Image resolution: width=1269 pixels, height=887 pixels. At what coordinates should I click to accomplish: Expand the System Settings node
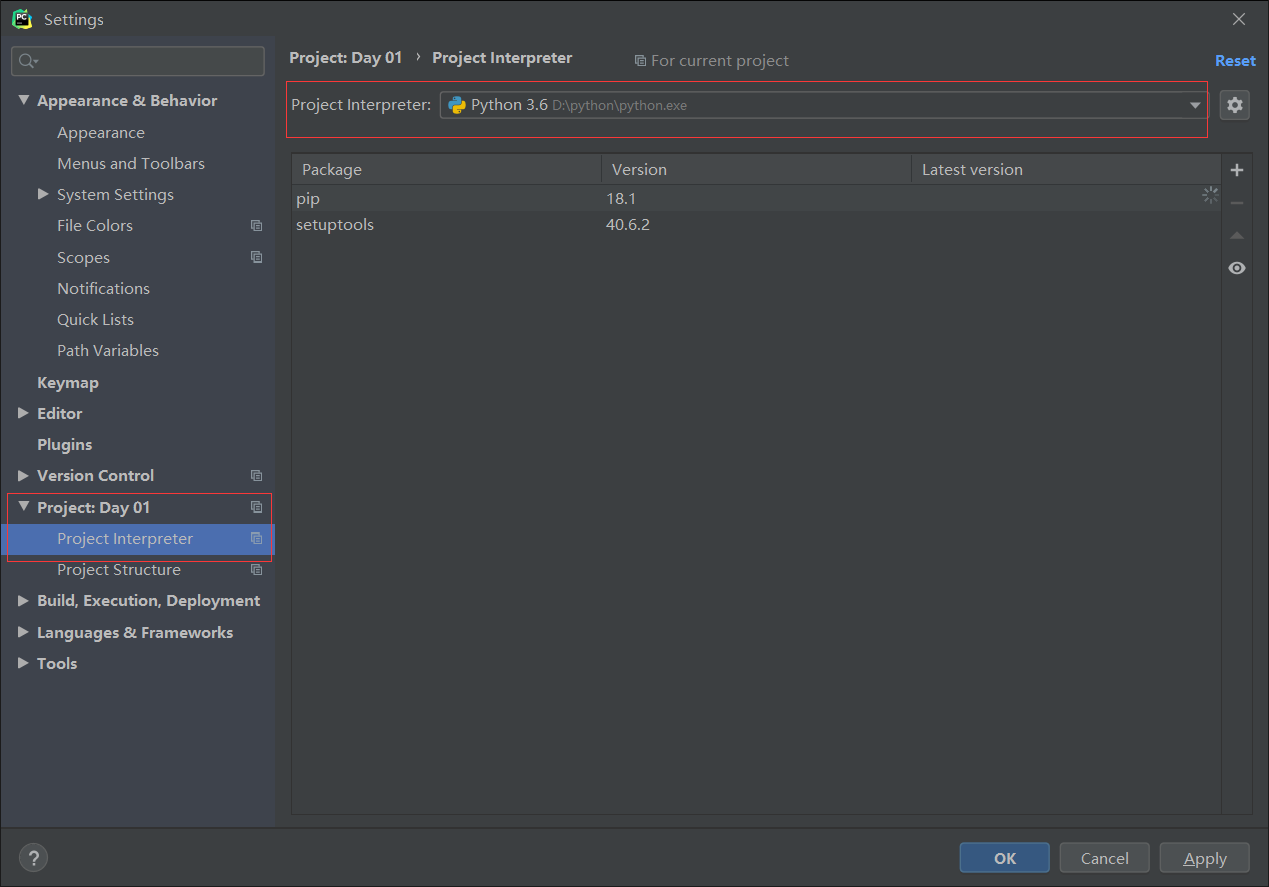pyautogui.click(x=43, y=194)
